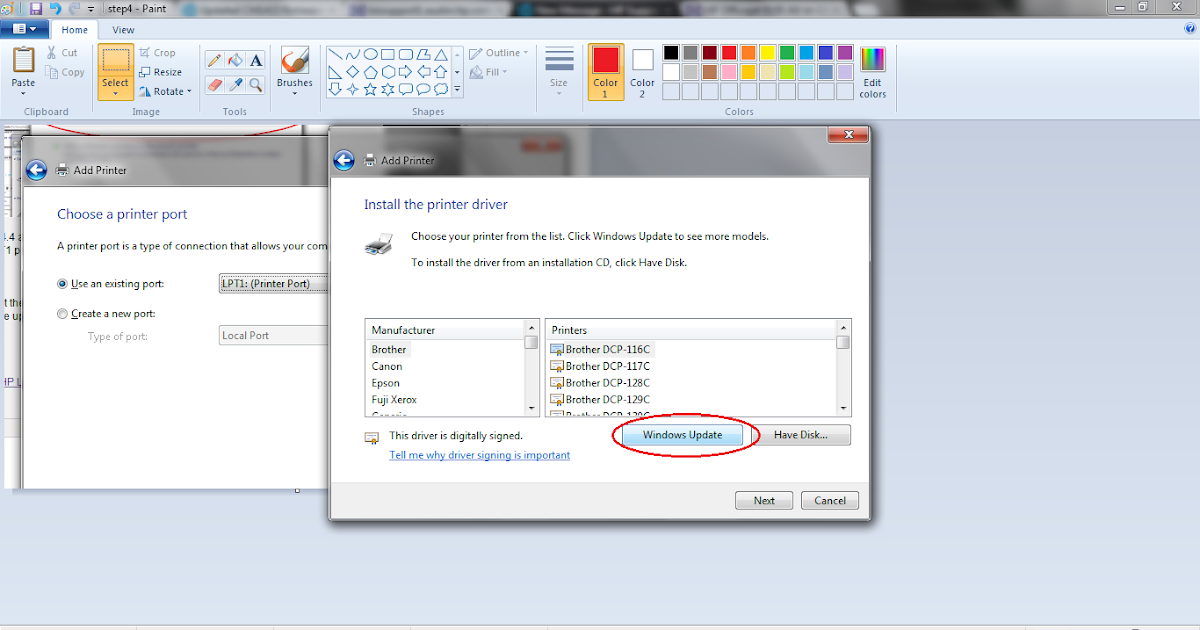This screenshot has height=630, width=1200.
Task: Pick the Pentagon shape
Action: 370,72
